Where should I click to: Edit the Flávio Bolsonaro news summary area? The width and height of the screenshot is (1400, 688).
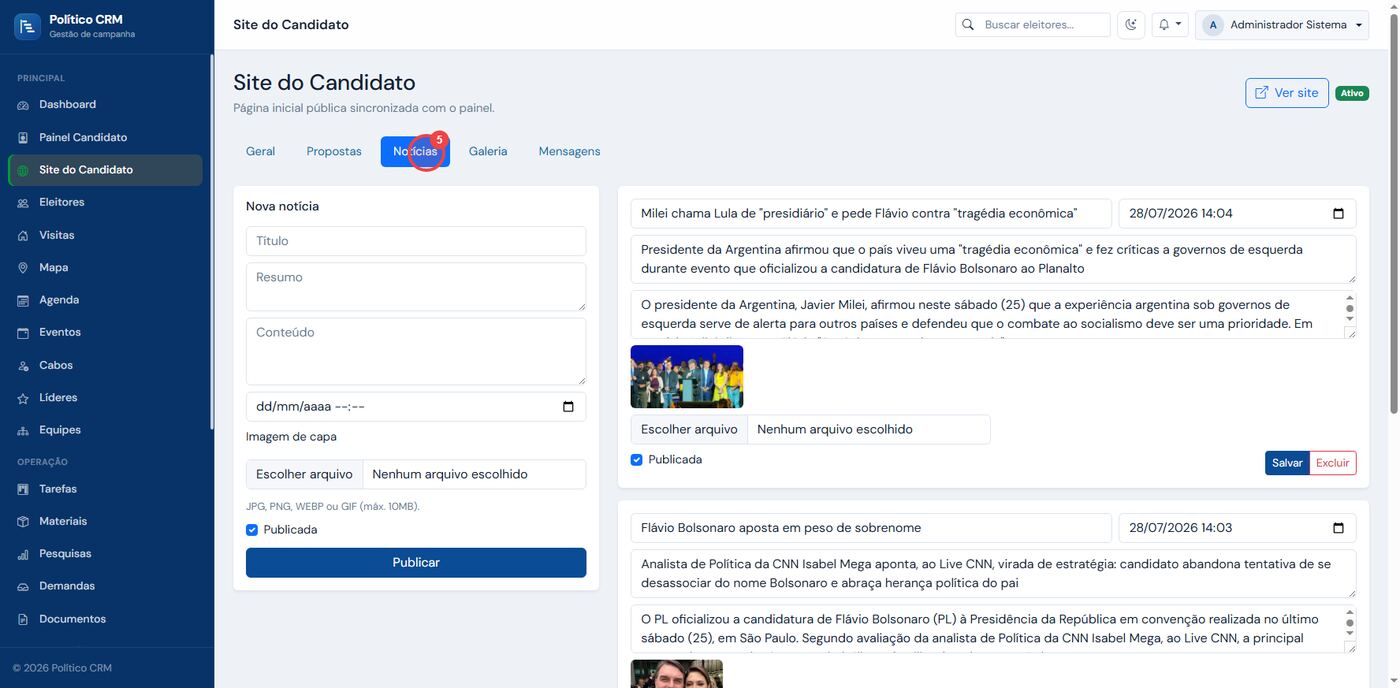click(x=994, y=574)
